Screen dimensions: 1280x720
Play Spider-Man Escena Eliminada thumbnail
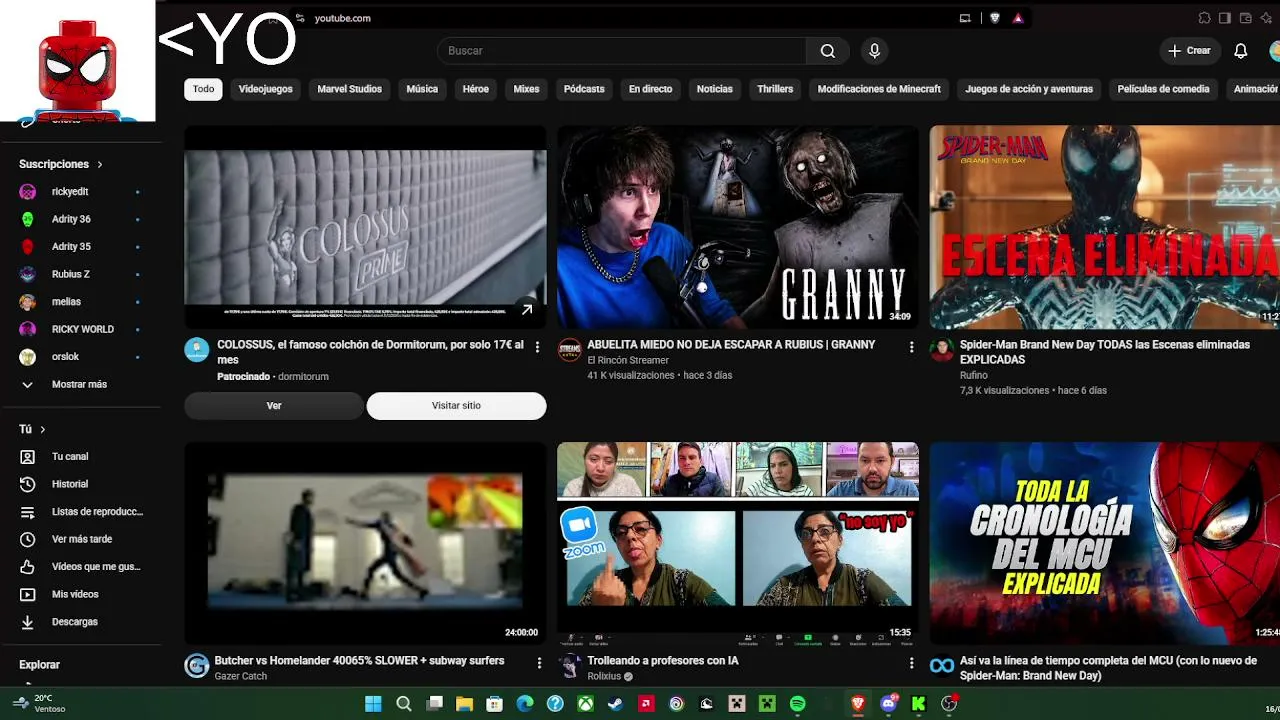pyautogui.click(x=1105, y=227)
